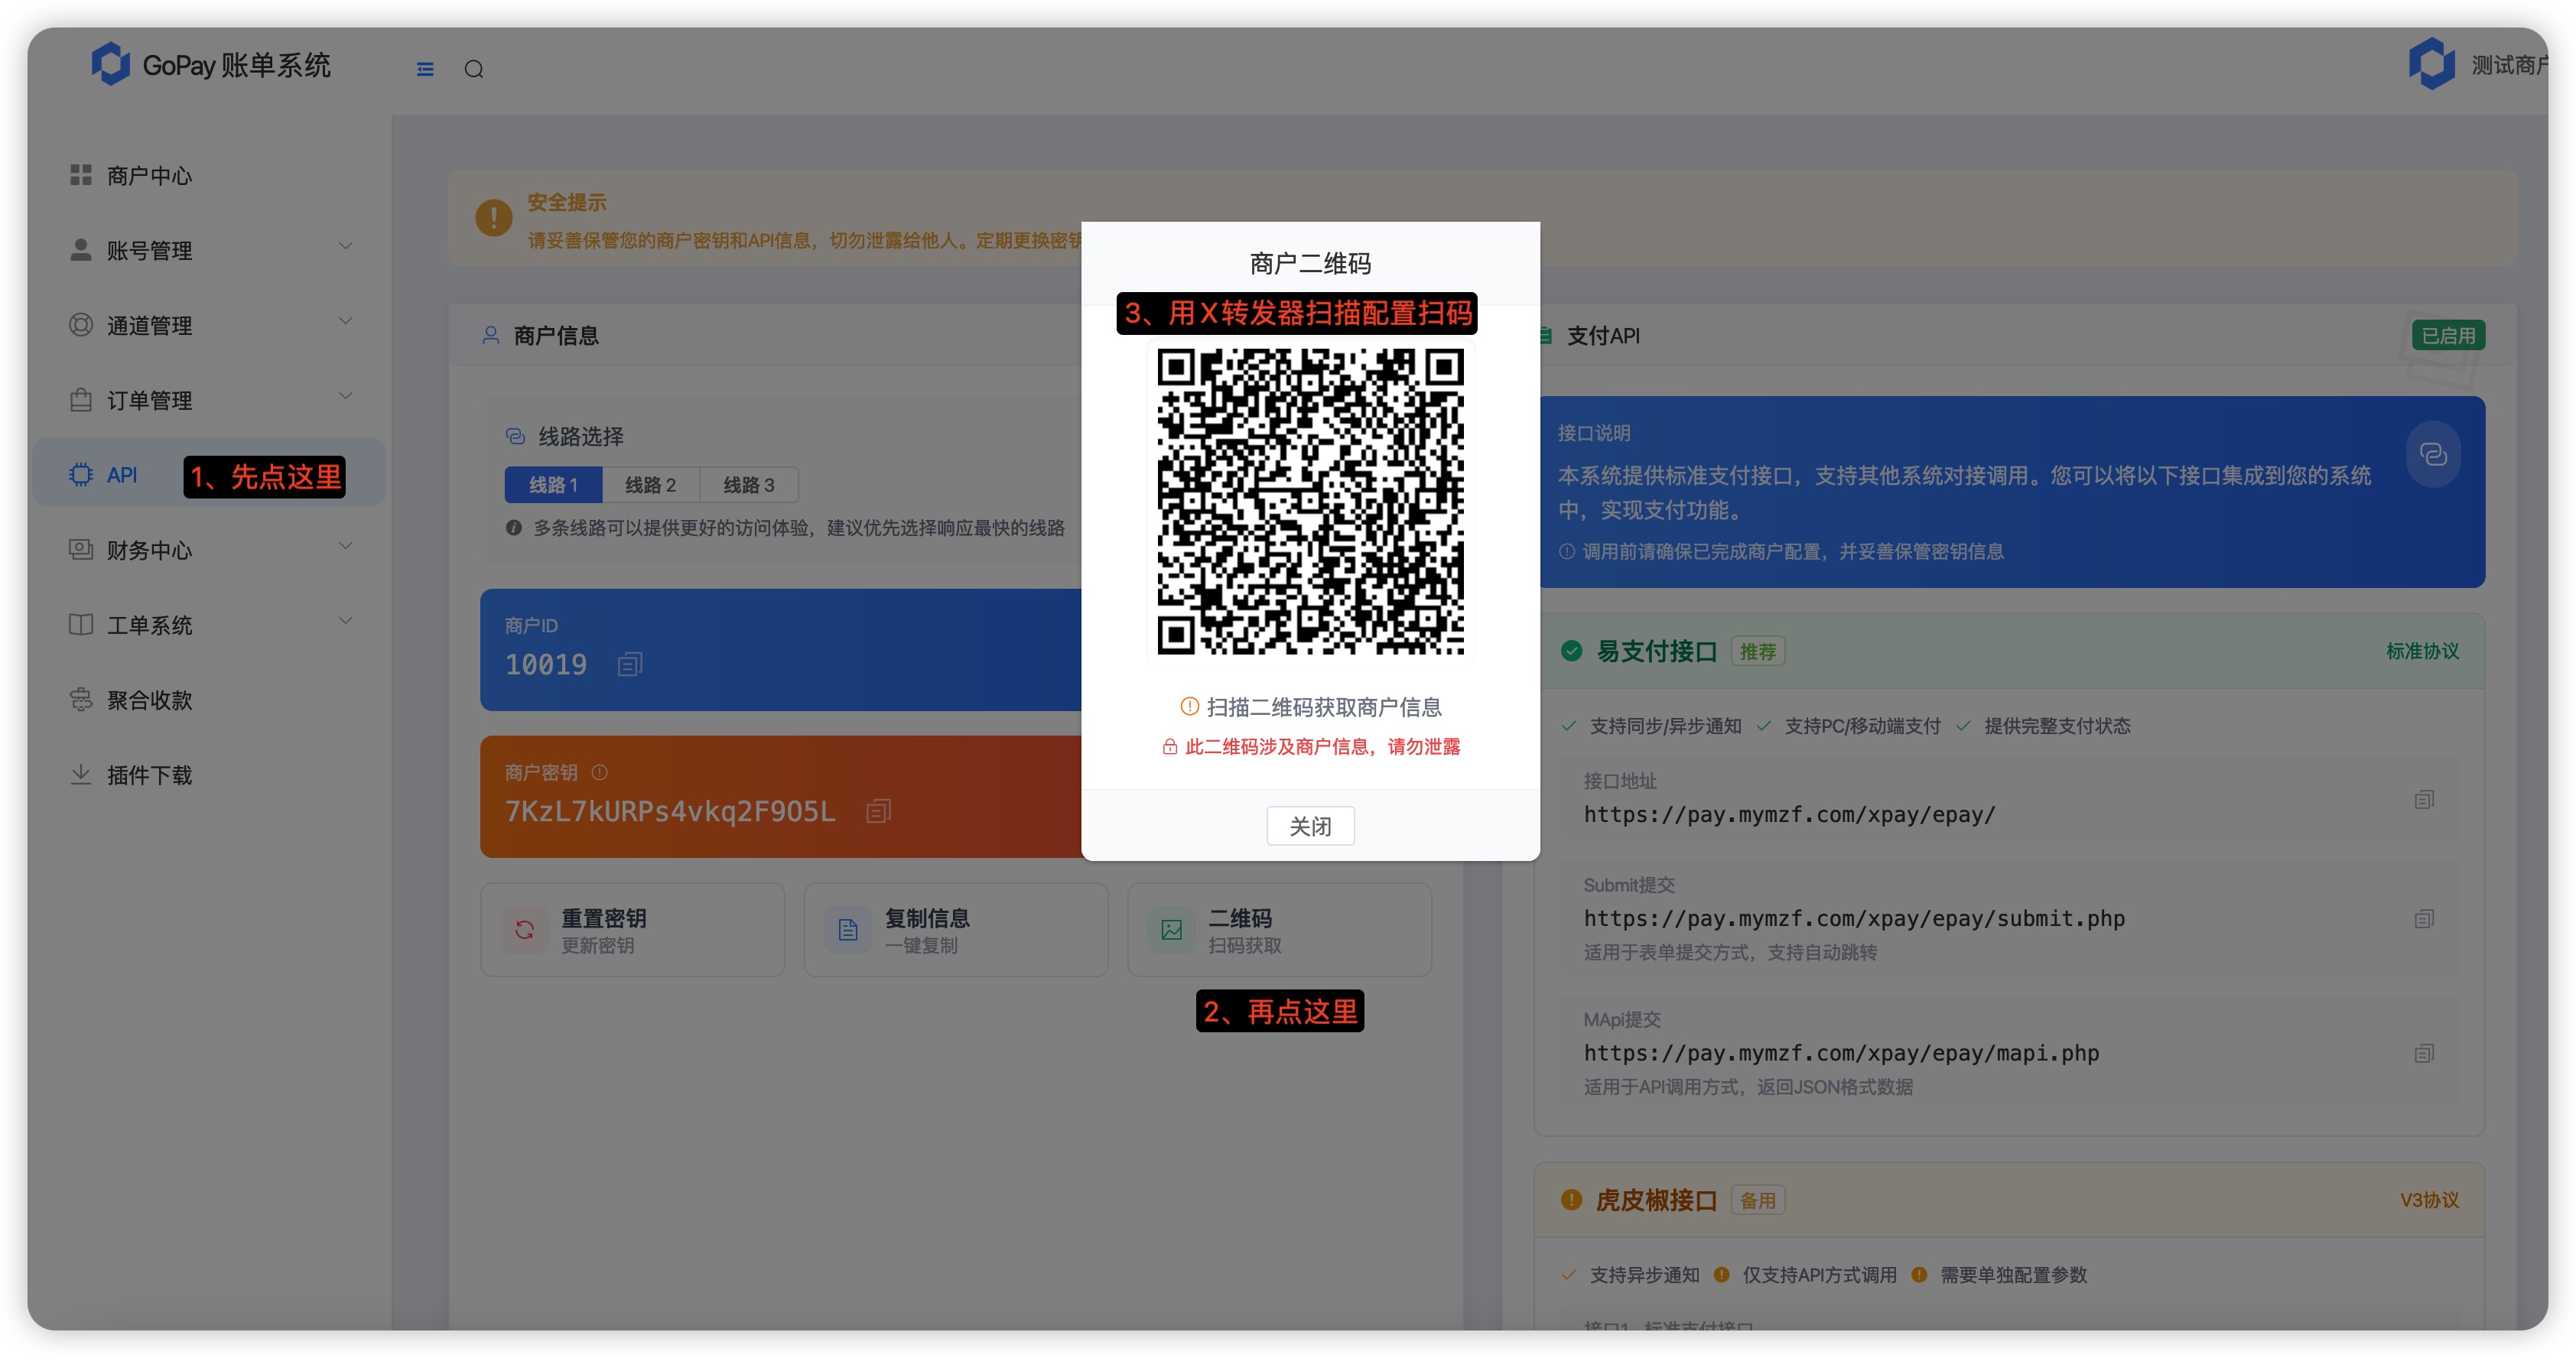Click the 订单管理 bag icon

[x=81, y=400]
